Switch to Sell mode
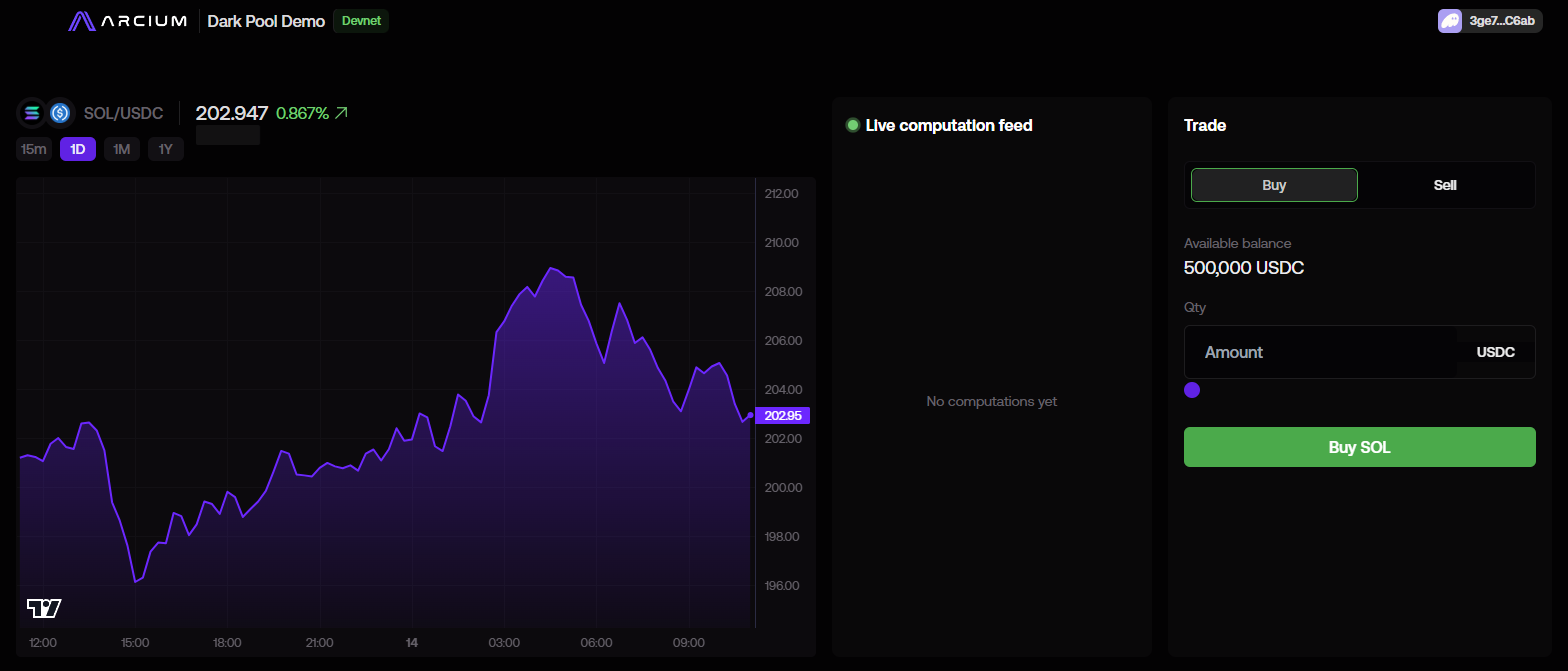1568x671 pixels. pyautogui.click(x=1445, y=185)
